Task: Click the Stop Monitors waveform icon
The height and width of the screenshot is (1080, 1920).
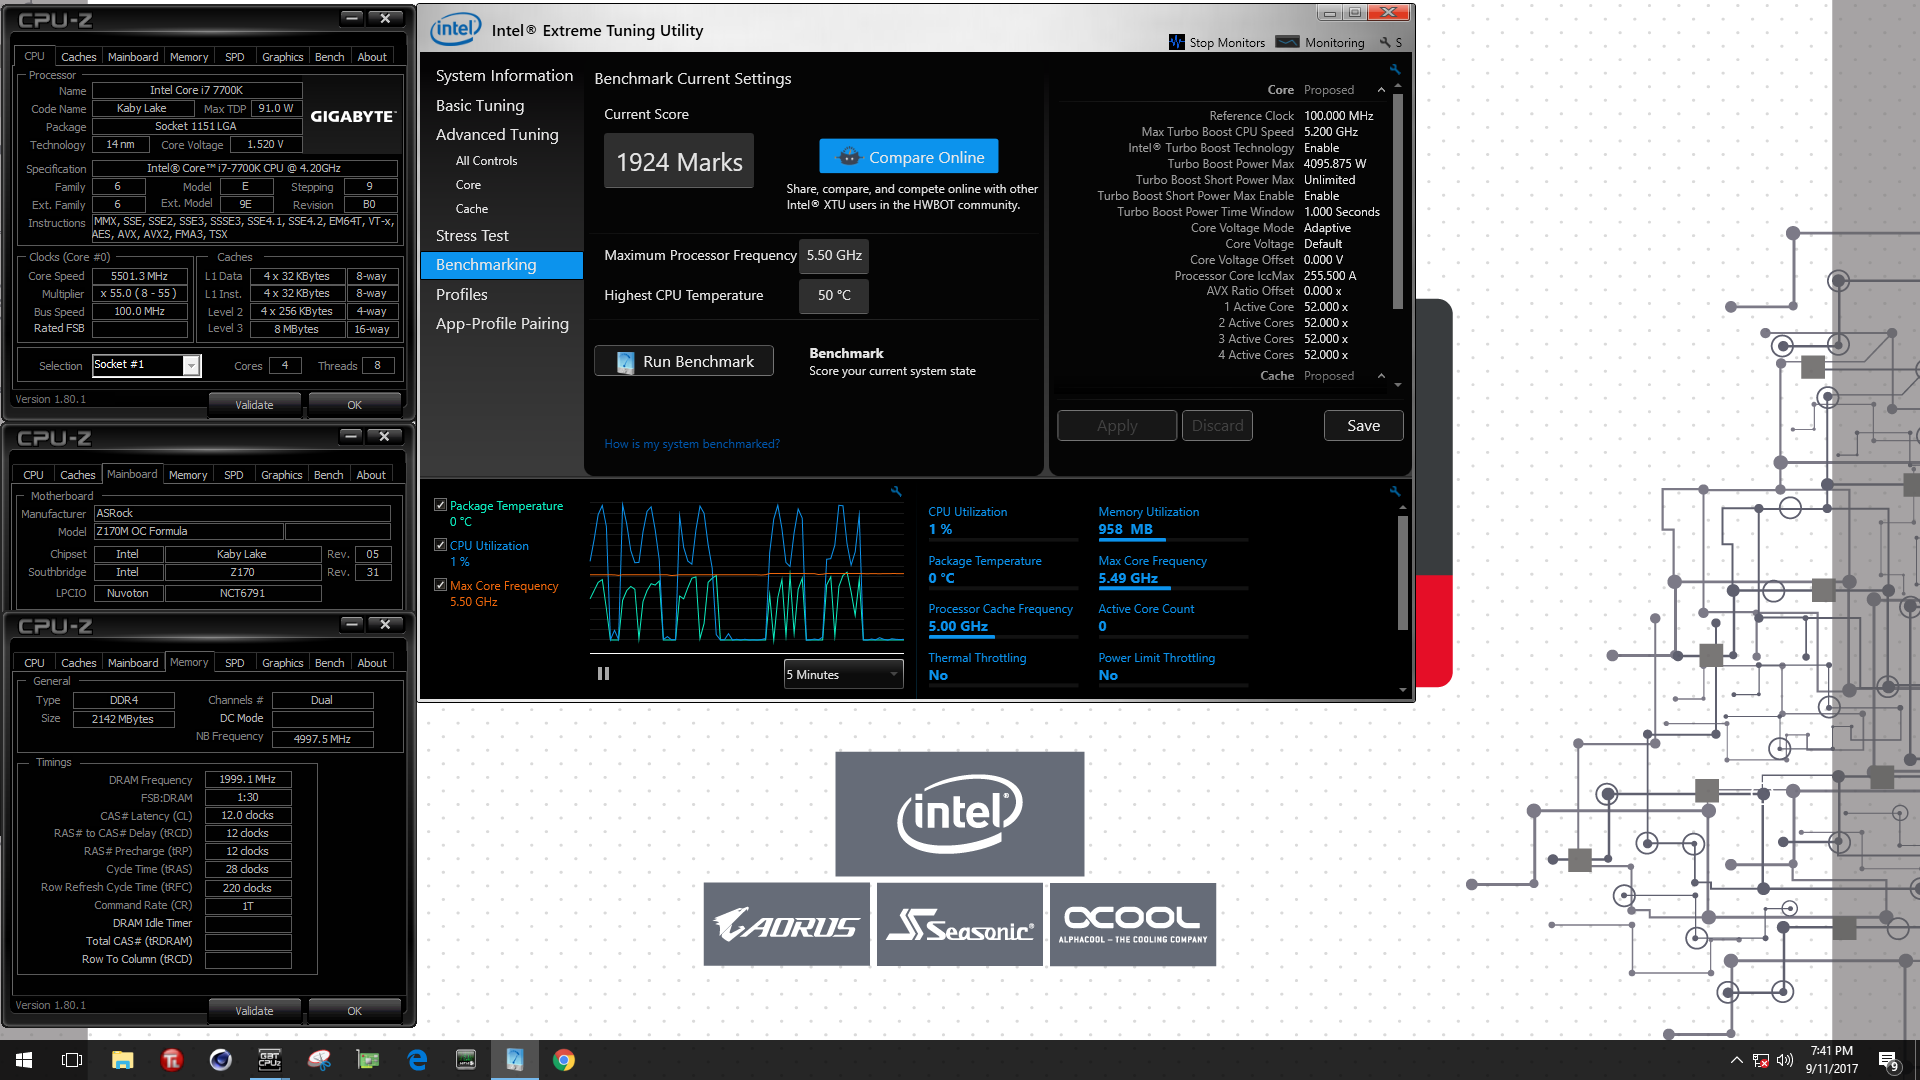Action: click(x=1176, y=42)
